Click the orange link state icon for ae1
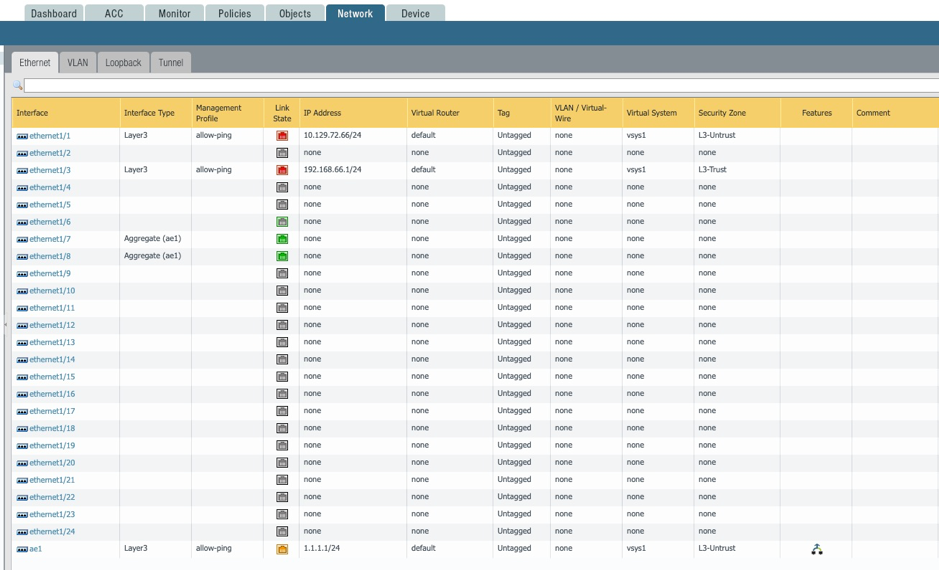 pos(282,549)
